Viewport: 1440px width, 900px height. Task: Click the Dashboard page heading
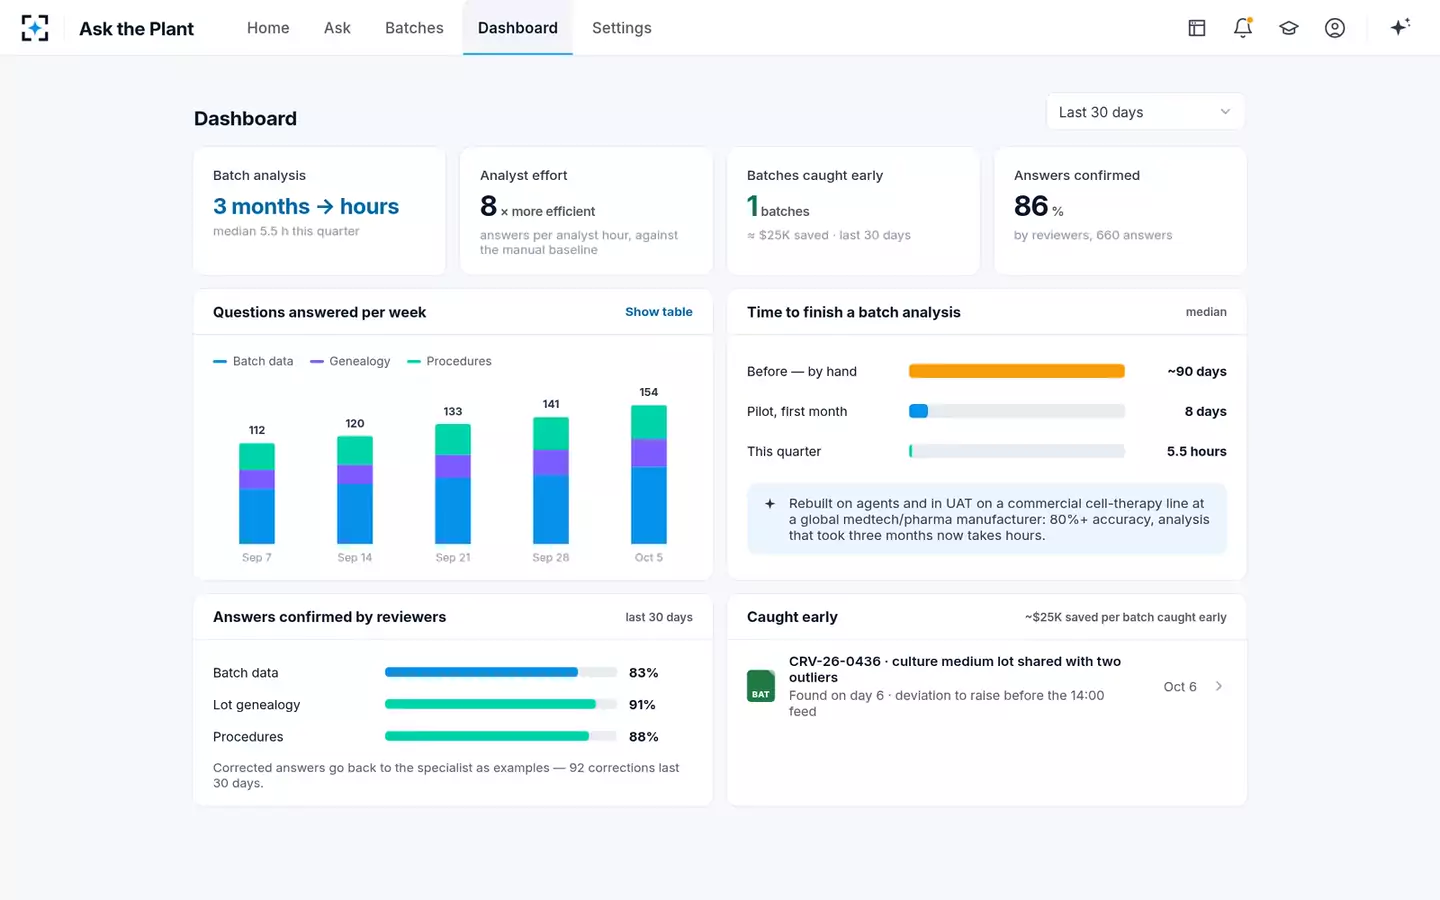[x=246, y=118]
